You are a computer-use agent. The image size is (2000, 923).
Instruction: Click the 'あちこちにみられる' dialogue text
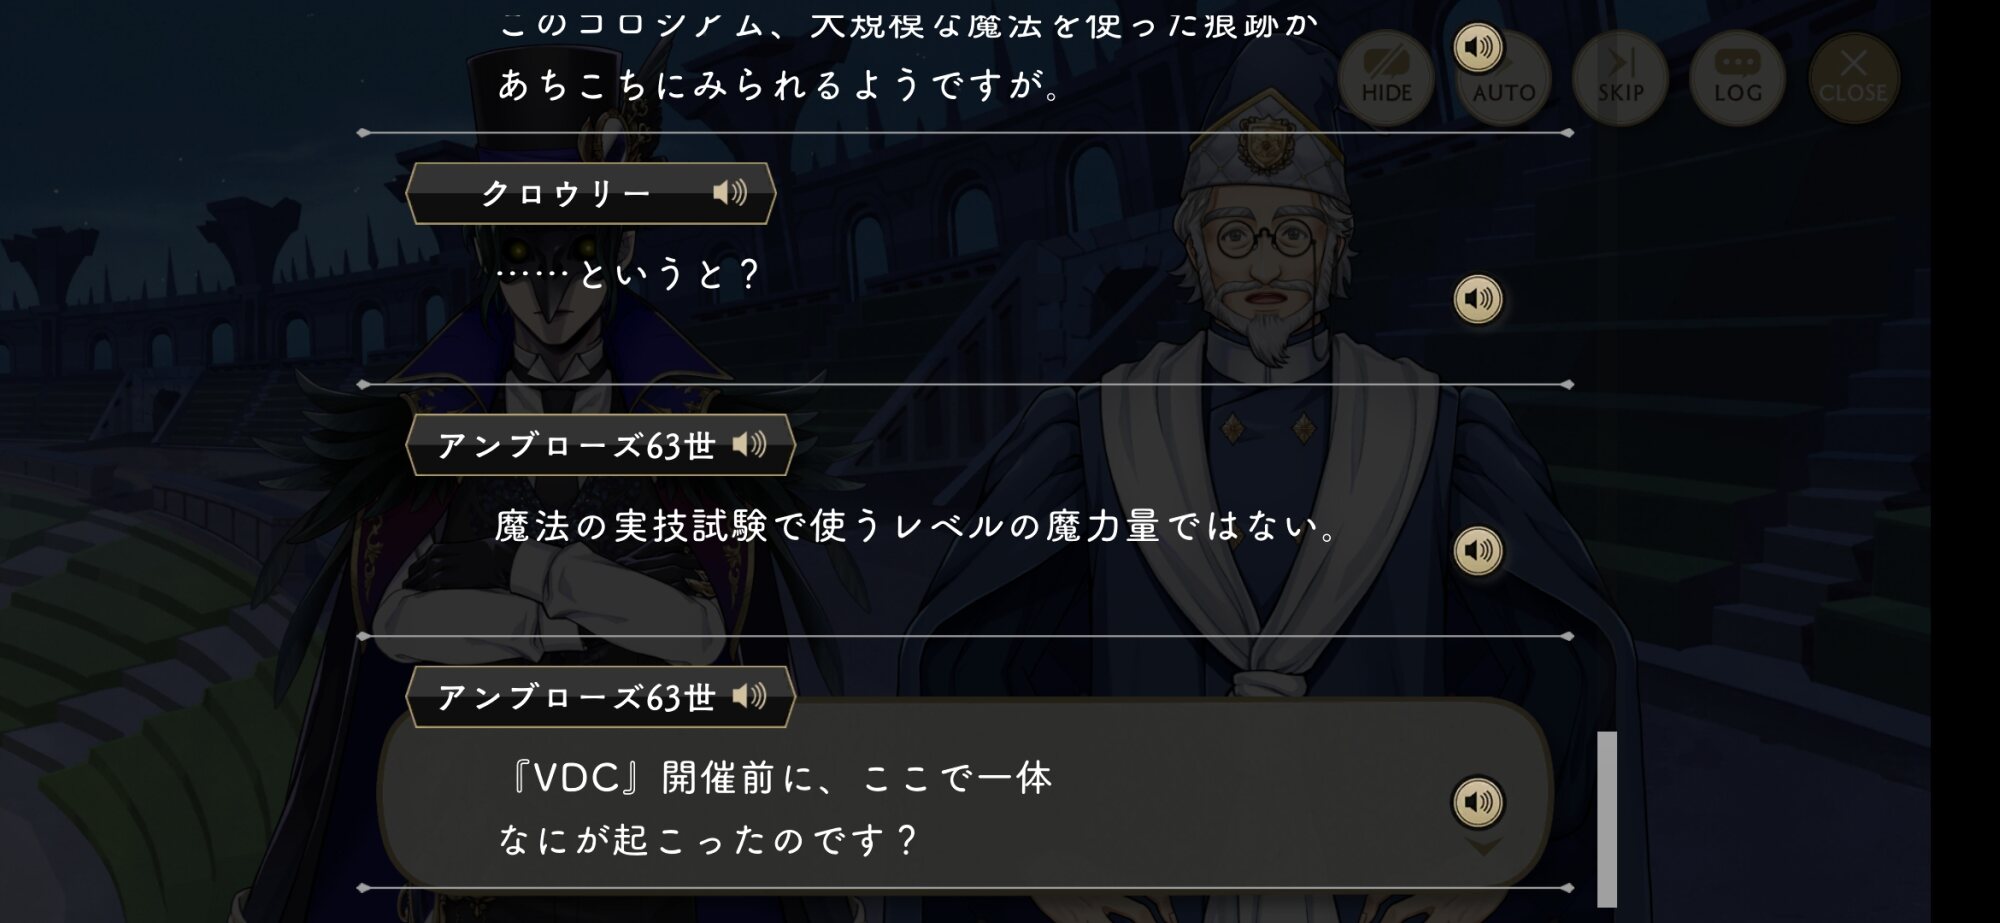tap(781, 85)
